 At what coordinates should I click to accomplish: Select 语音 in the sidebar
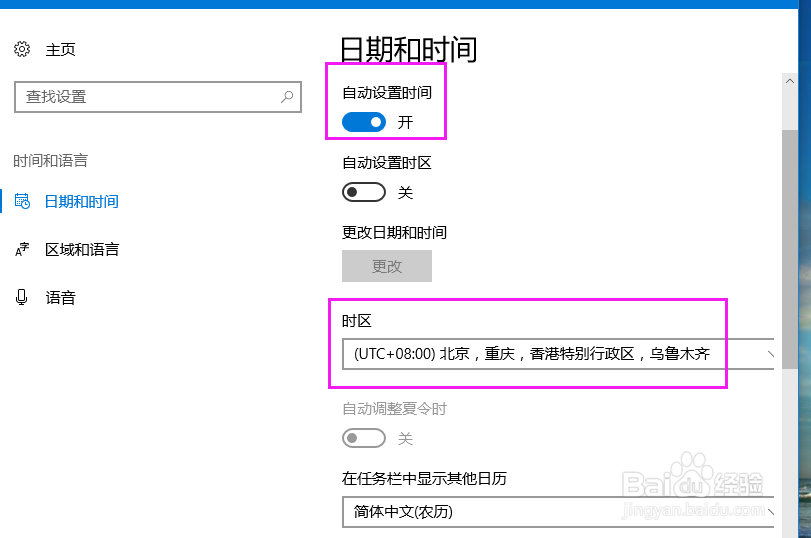(60, 297)
